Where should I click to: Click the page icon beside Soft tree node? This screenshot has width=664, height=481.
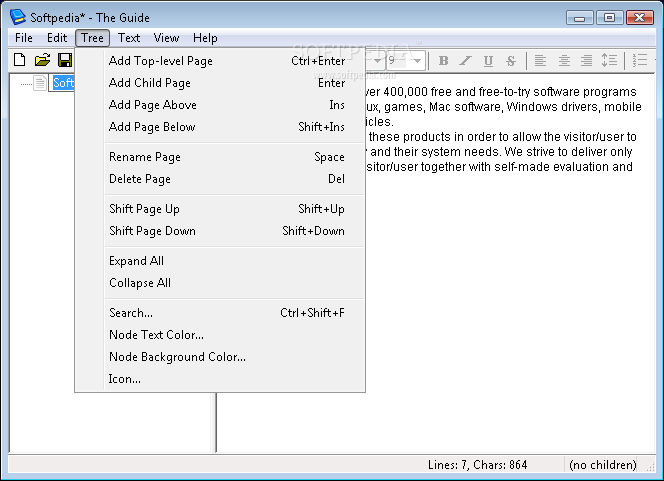tap(40, 83)
